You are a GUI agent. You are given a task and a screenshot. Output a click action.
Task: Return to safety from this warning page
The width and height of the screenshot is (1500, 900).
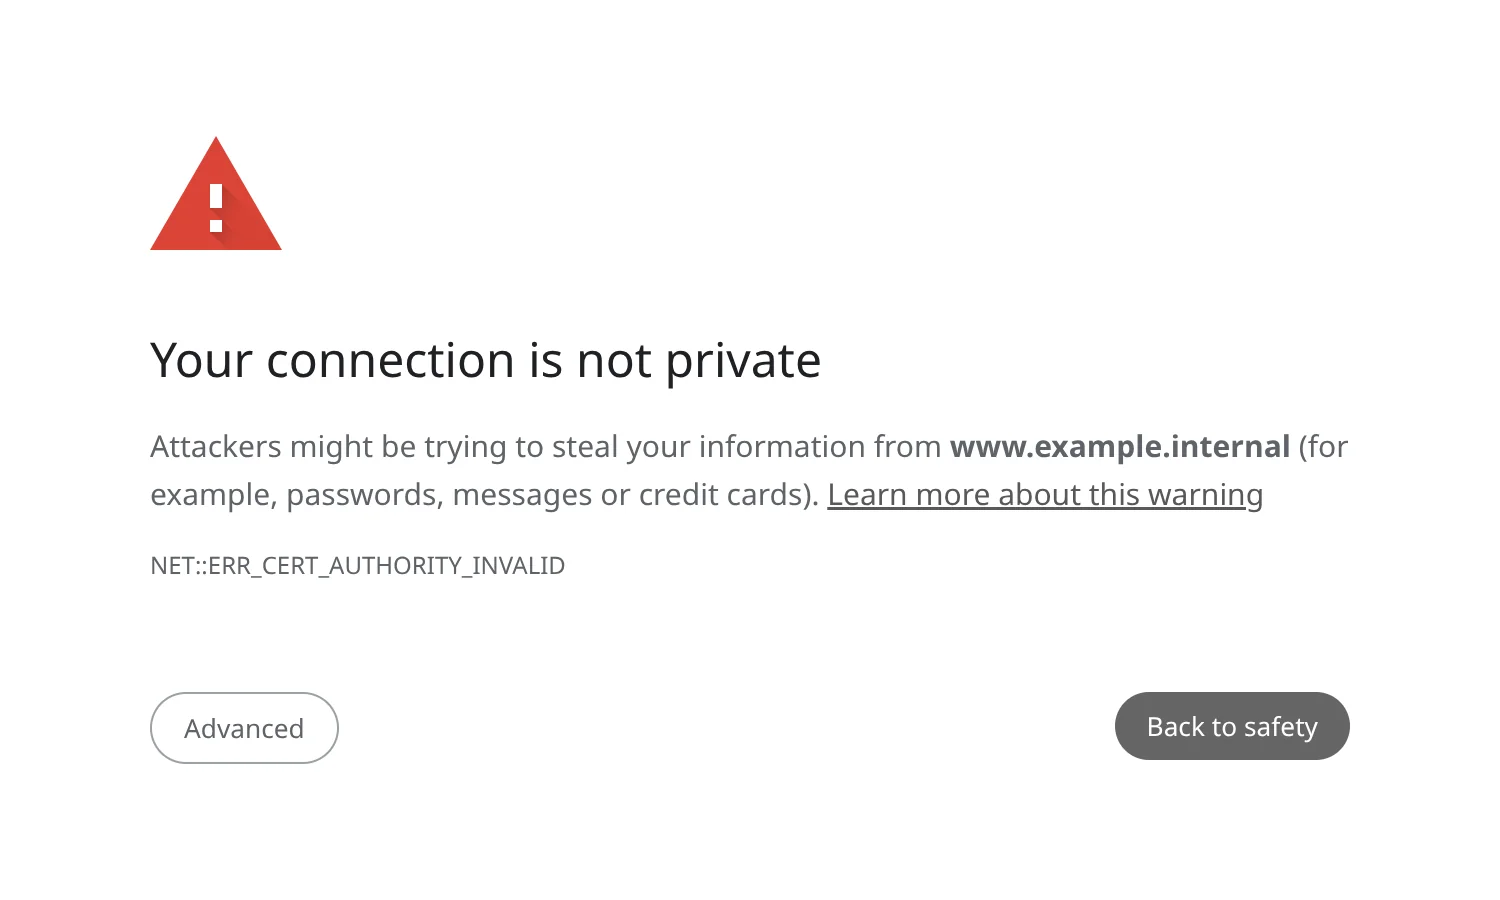(x=1232, y=726)
